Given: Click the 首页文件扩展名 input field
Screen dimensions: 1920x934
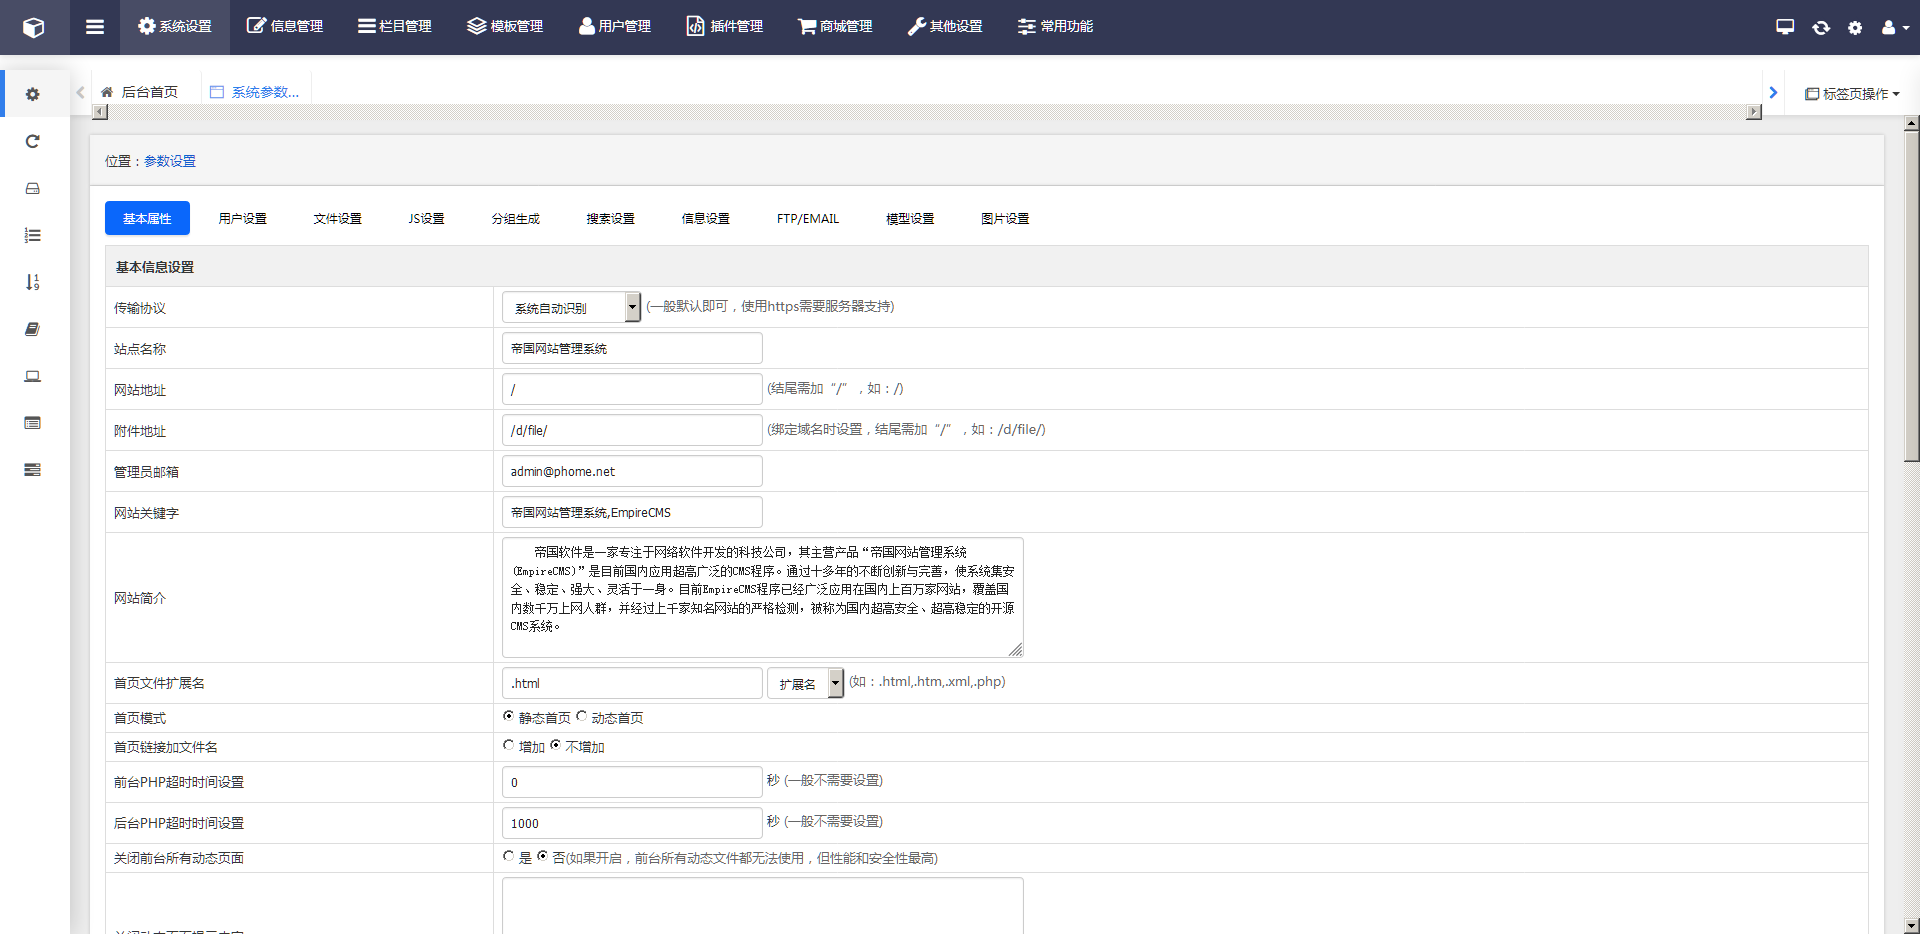Looking at the screenshot, I should (x=632, y=683).
